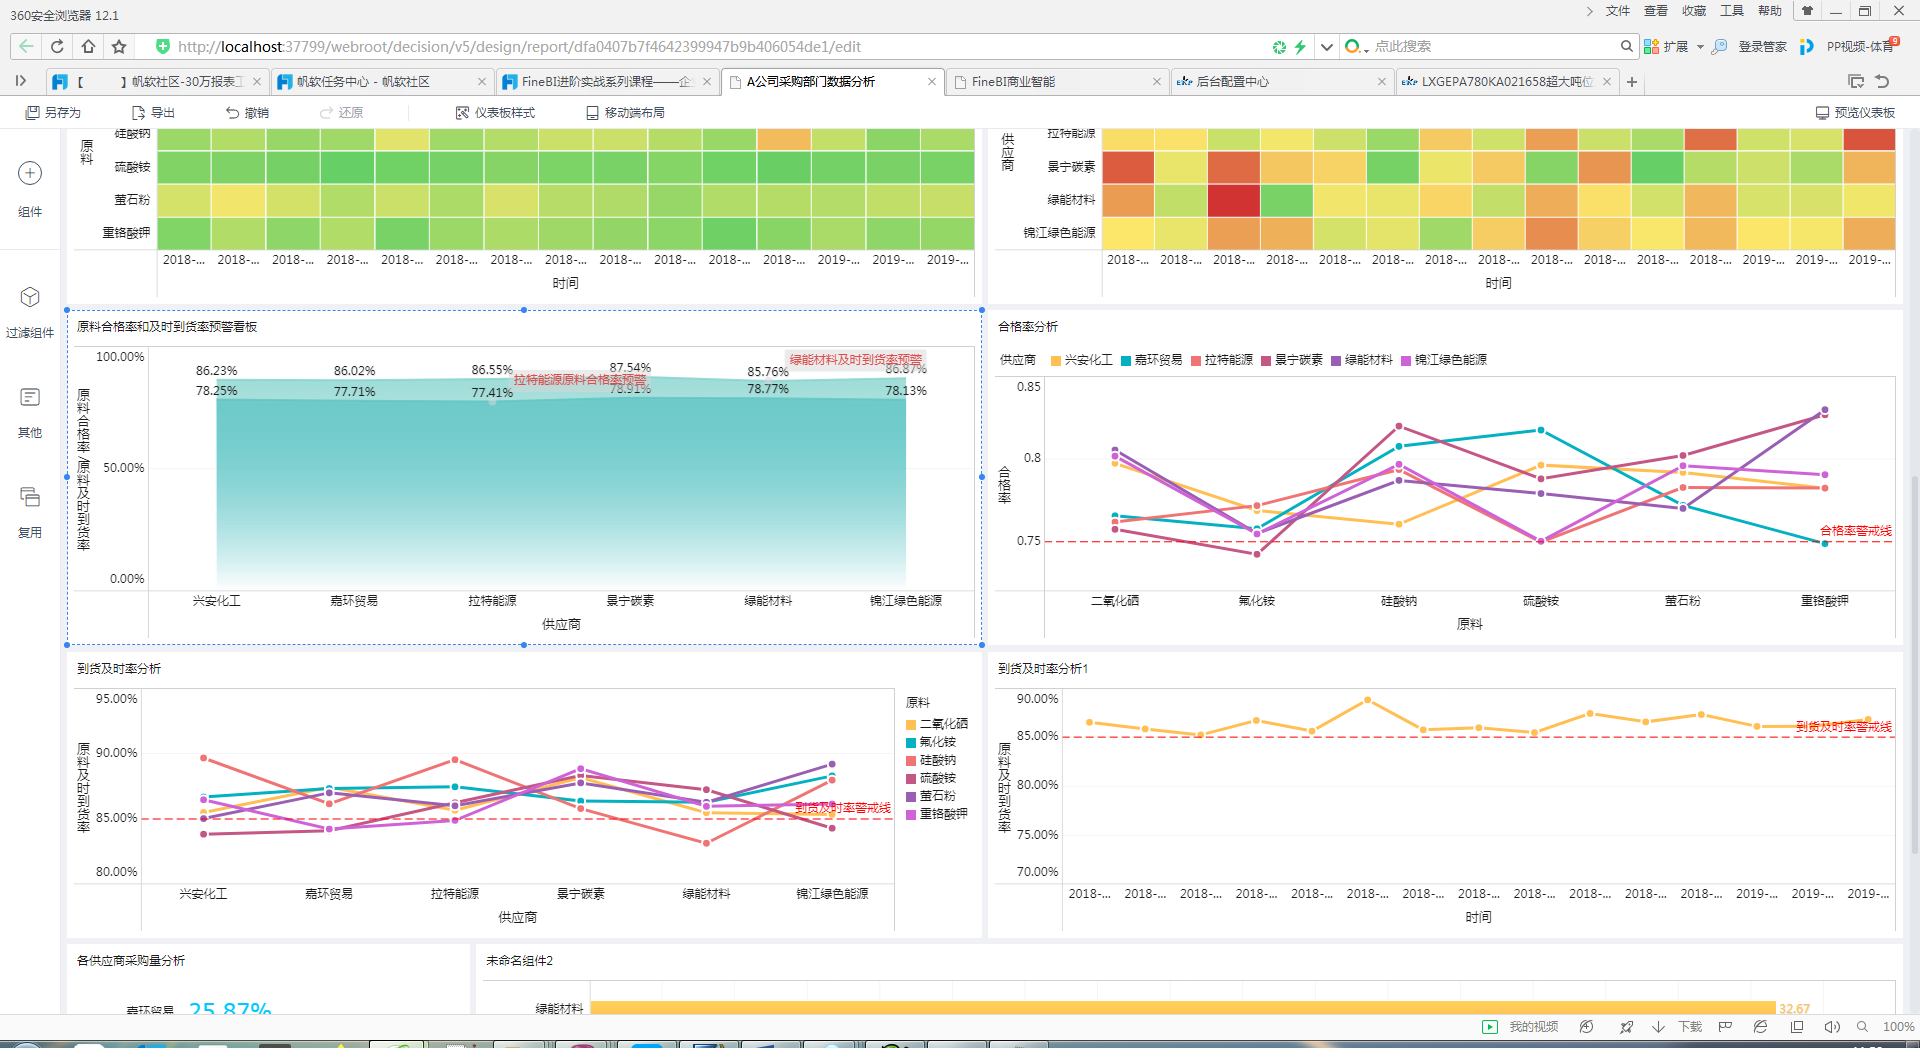This screenshot has width=1920, height=1048.
Task: Open the 工具 menu in browser
Action: (1732, 11)
